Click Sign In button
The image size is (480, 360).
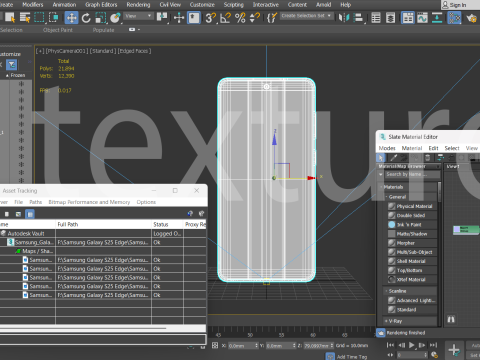[x=454, y=5]
